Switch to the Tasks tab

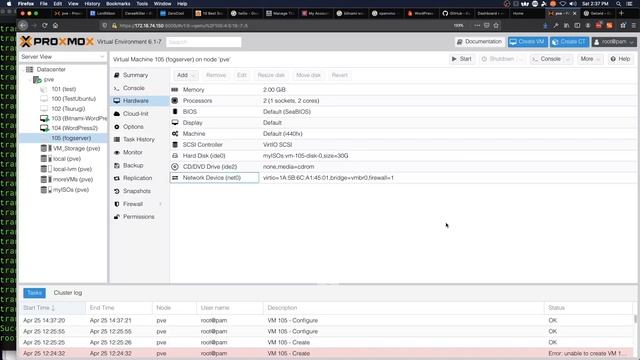click(34, 293)
